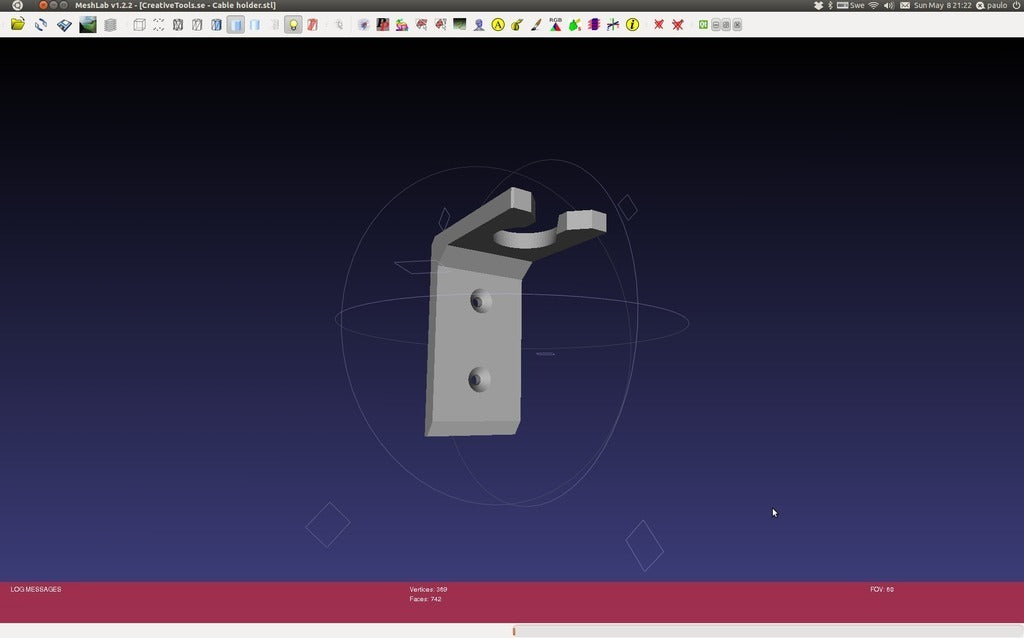Switch to points render mode
The height and width of the screenshot is (638, 1024).
click(158, 24)
